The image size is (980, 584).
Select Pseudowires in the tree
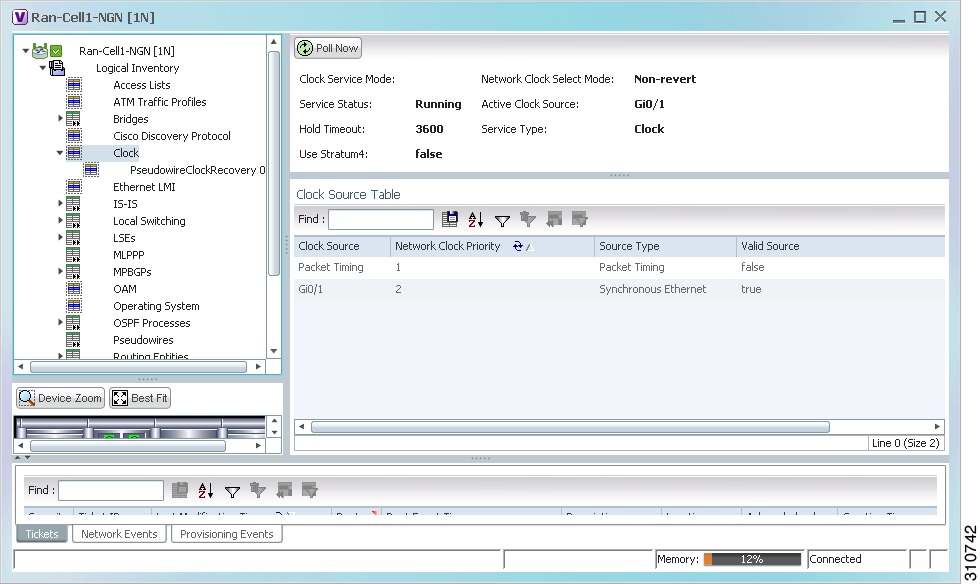(143, 340)
